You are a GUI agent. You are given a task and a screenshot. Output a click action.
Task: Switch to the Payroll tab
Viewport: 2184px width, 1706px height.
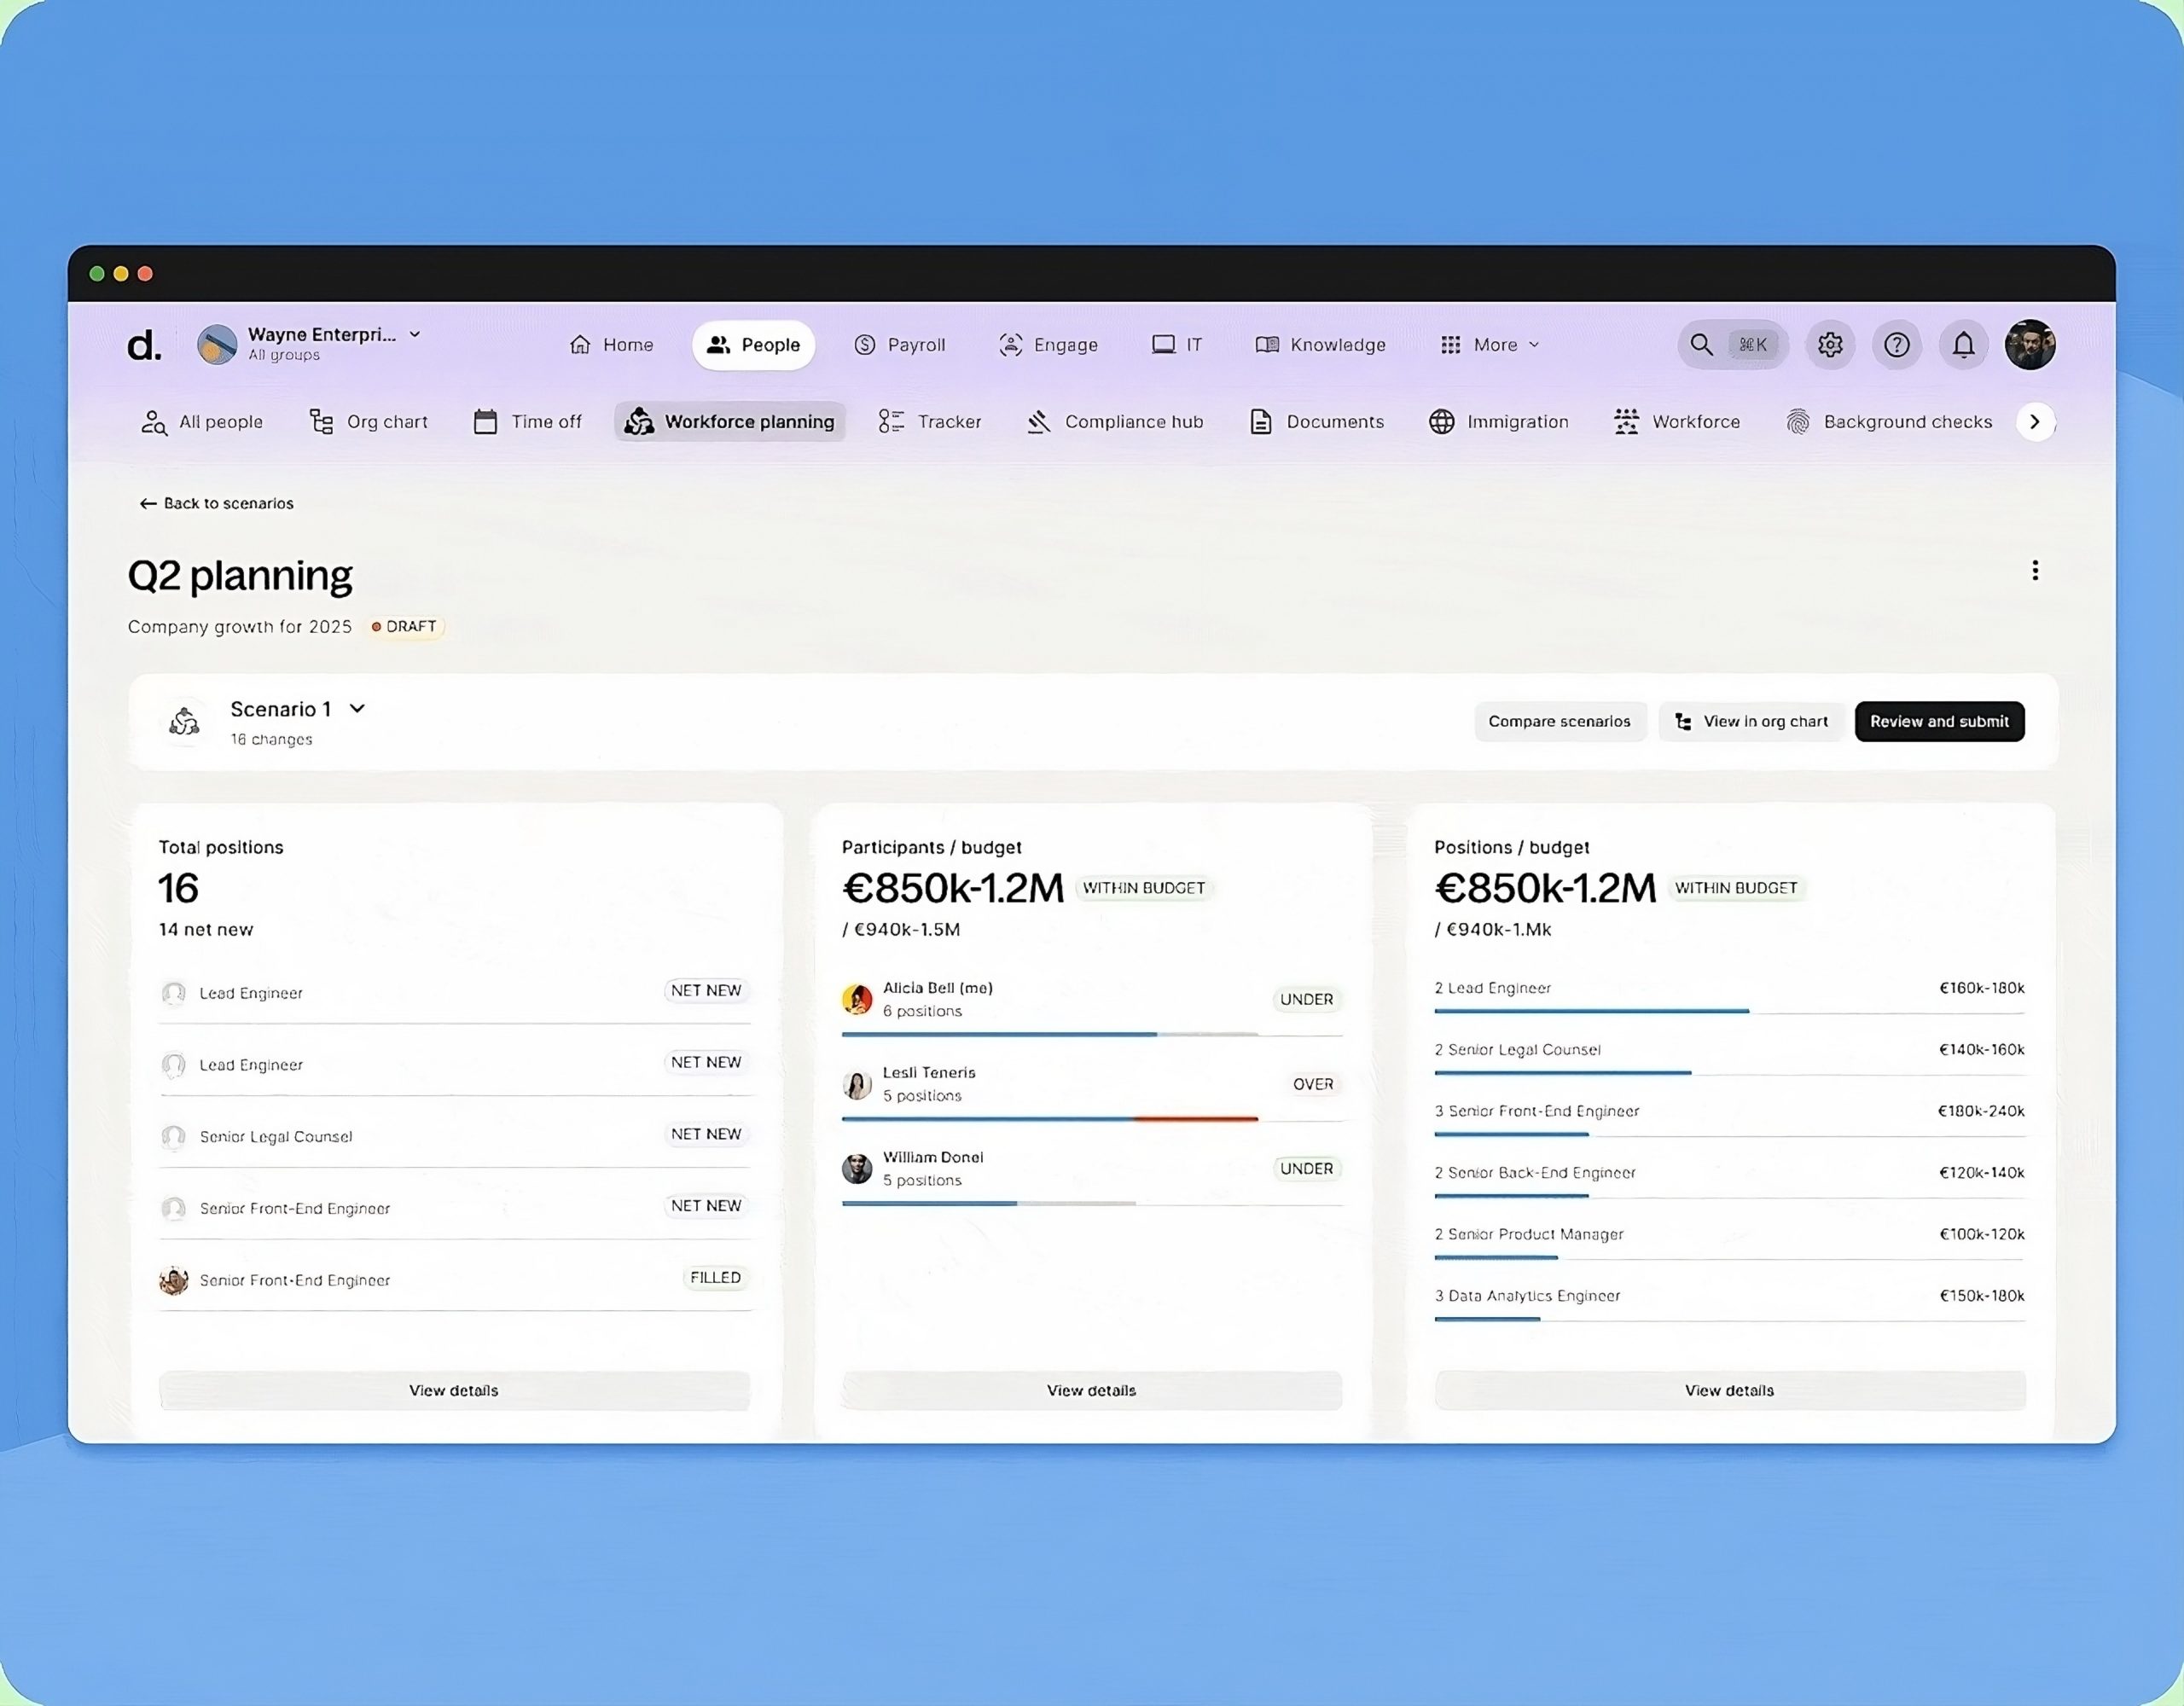pos(900,345)
